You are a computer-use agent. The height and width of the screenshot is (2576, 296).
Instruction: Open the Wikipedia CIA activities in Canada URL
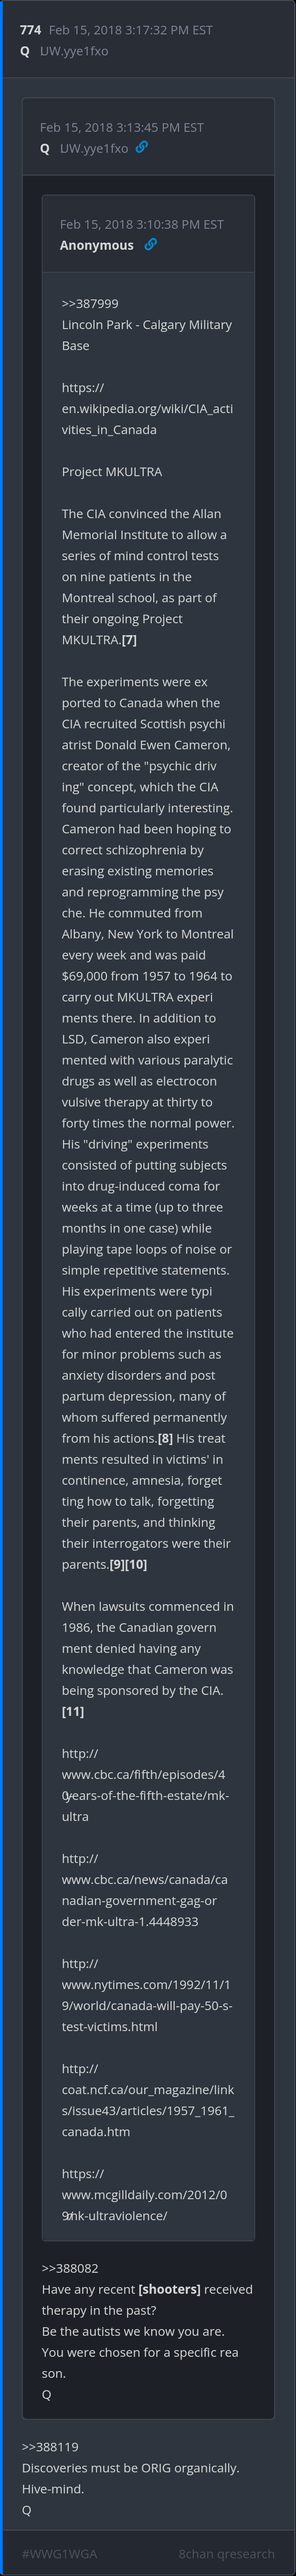[x=147, y=408]
